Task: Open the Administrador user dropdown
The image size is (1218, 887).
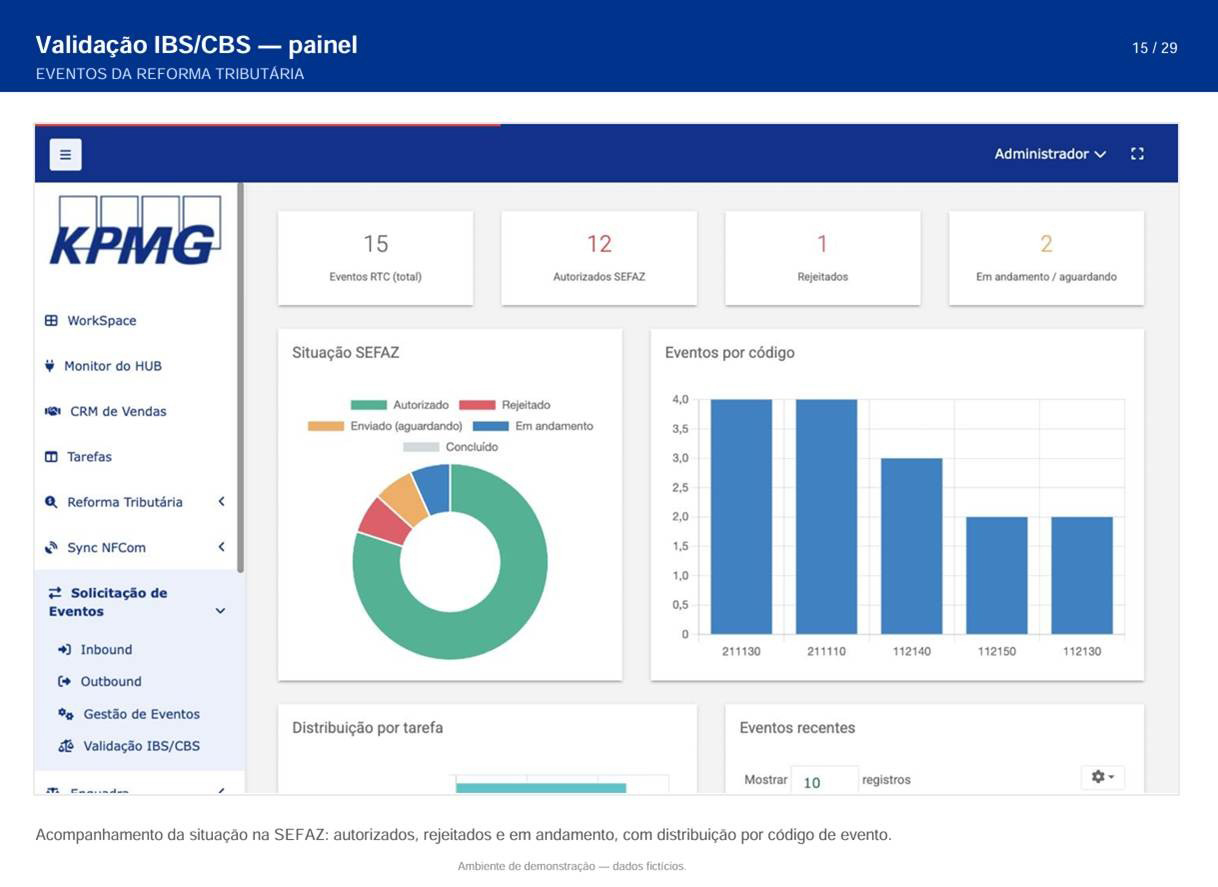Action: (x=1050, y=154)
